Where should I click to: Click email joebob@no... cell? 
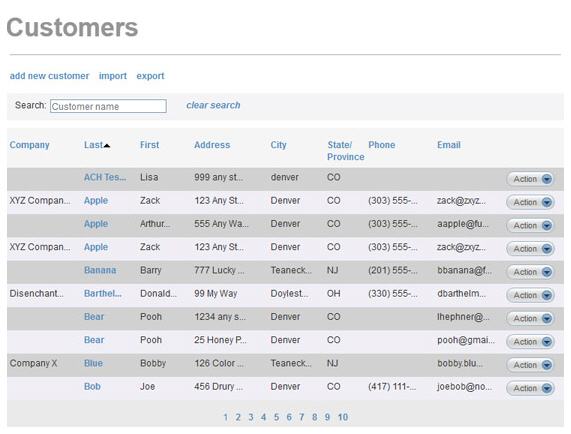[464, 387]
